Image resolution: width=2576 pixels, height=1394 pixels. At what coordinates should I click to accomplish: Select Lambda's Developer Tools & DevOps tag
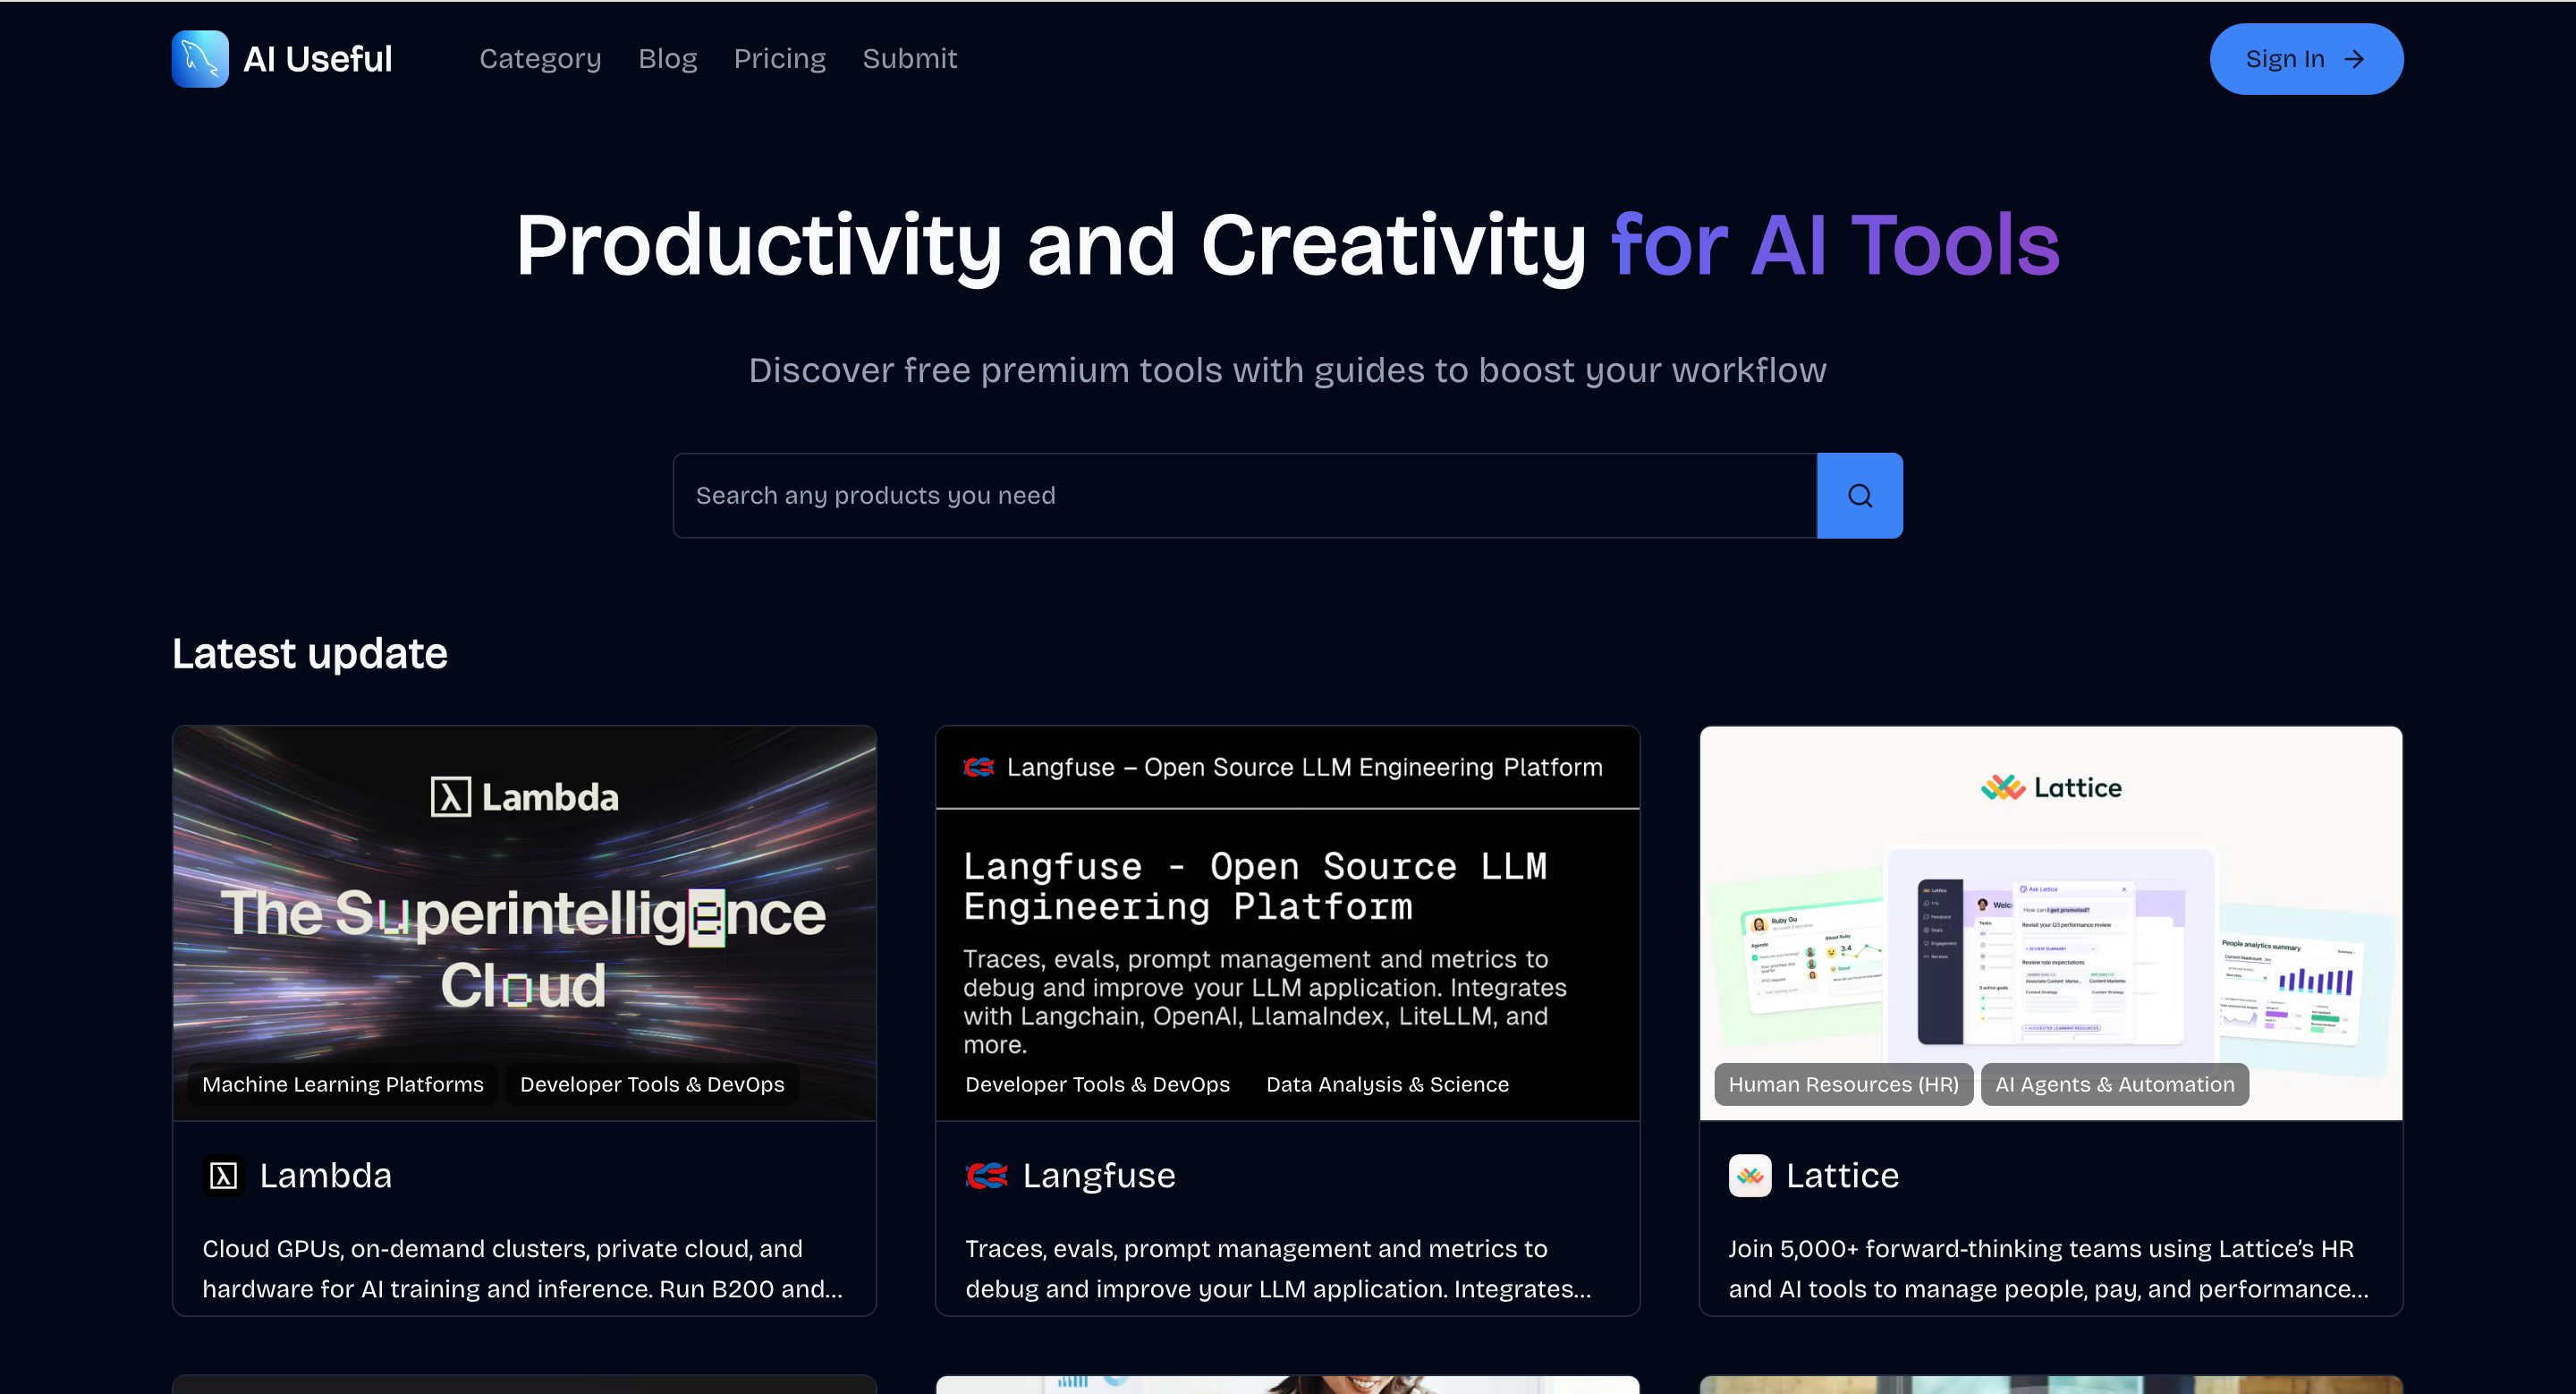(652, 1084)
